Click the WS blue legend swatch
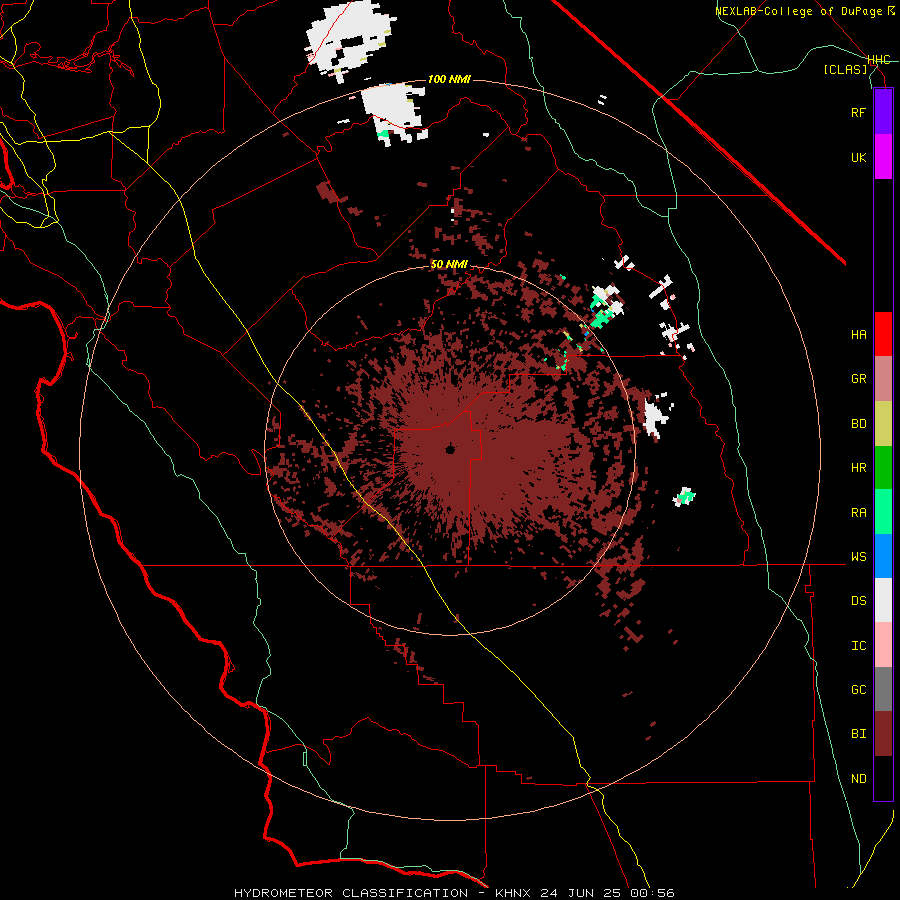The height and width of the screenshot is (900, 900). [x=883, y=556]
